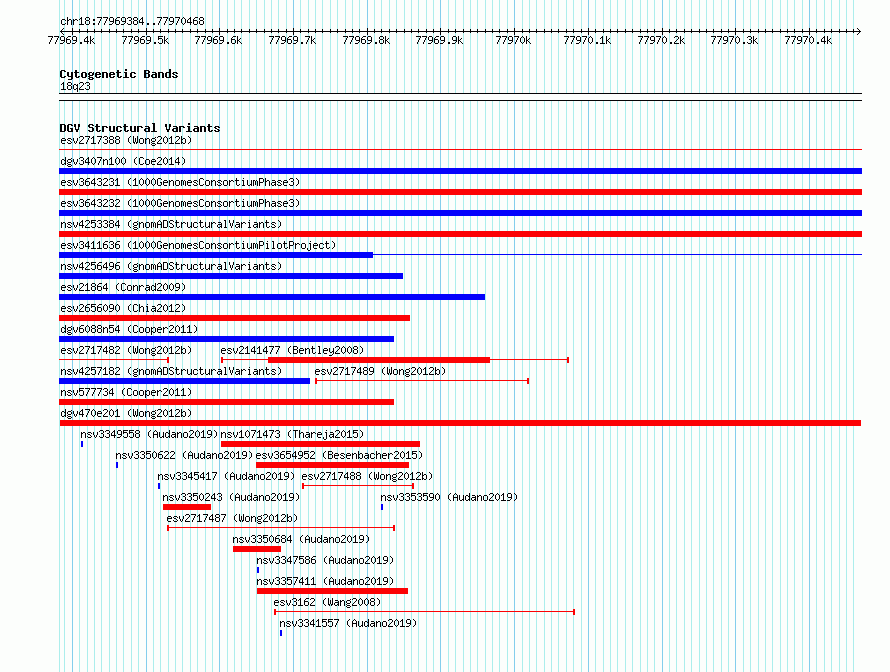
Task: Click nsv3350684 (Audano2019) label
Action: [x=301, y=539]
